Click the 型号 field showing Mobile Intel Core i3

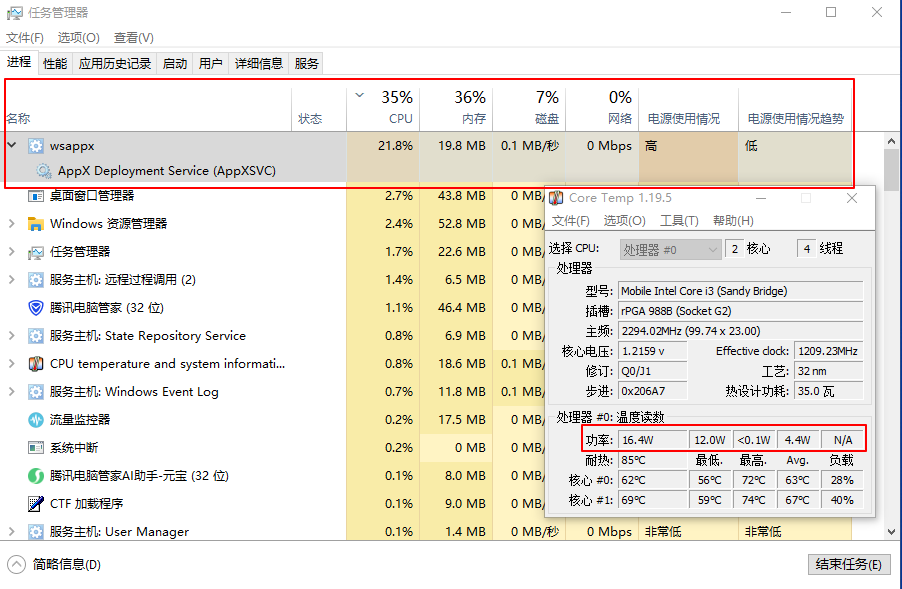tap(741, 291)
